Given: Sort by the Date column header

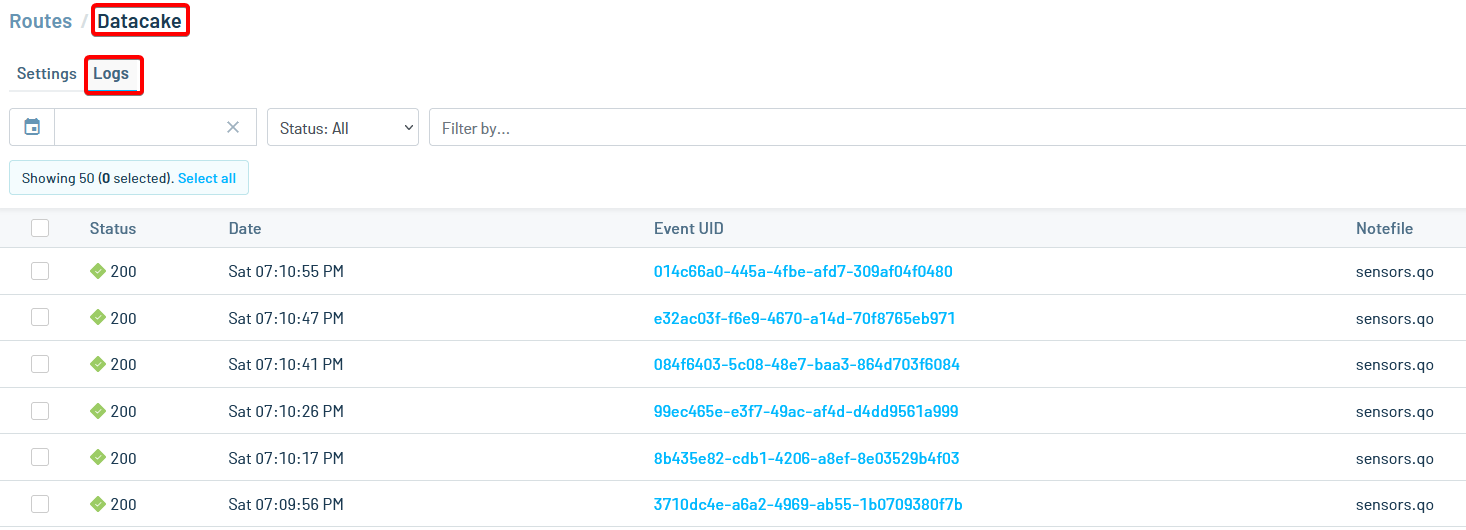Looking at the screenshot, I should pyautogui.click(x=245, y=228).
